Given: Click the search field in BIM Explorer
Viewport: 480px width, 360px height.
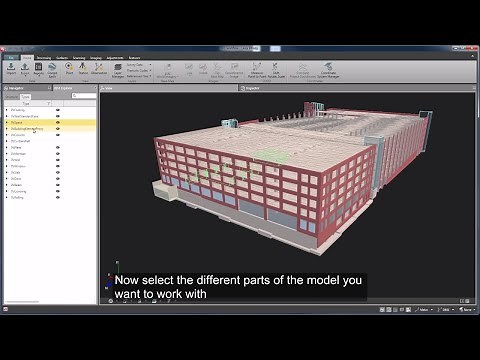Looking at the screenshot, I should [84, 96].
